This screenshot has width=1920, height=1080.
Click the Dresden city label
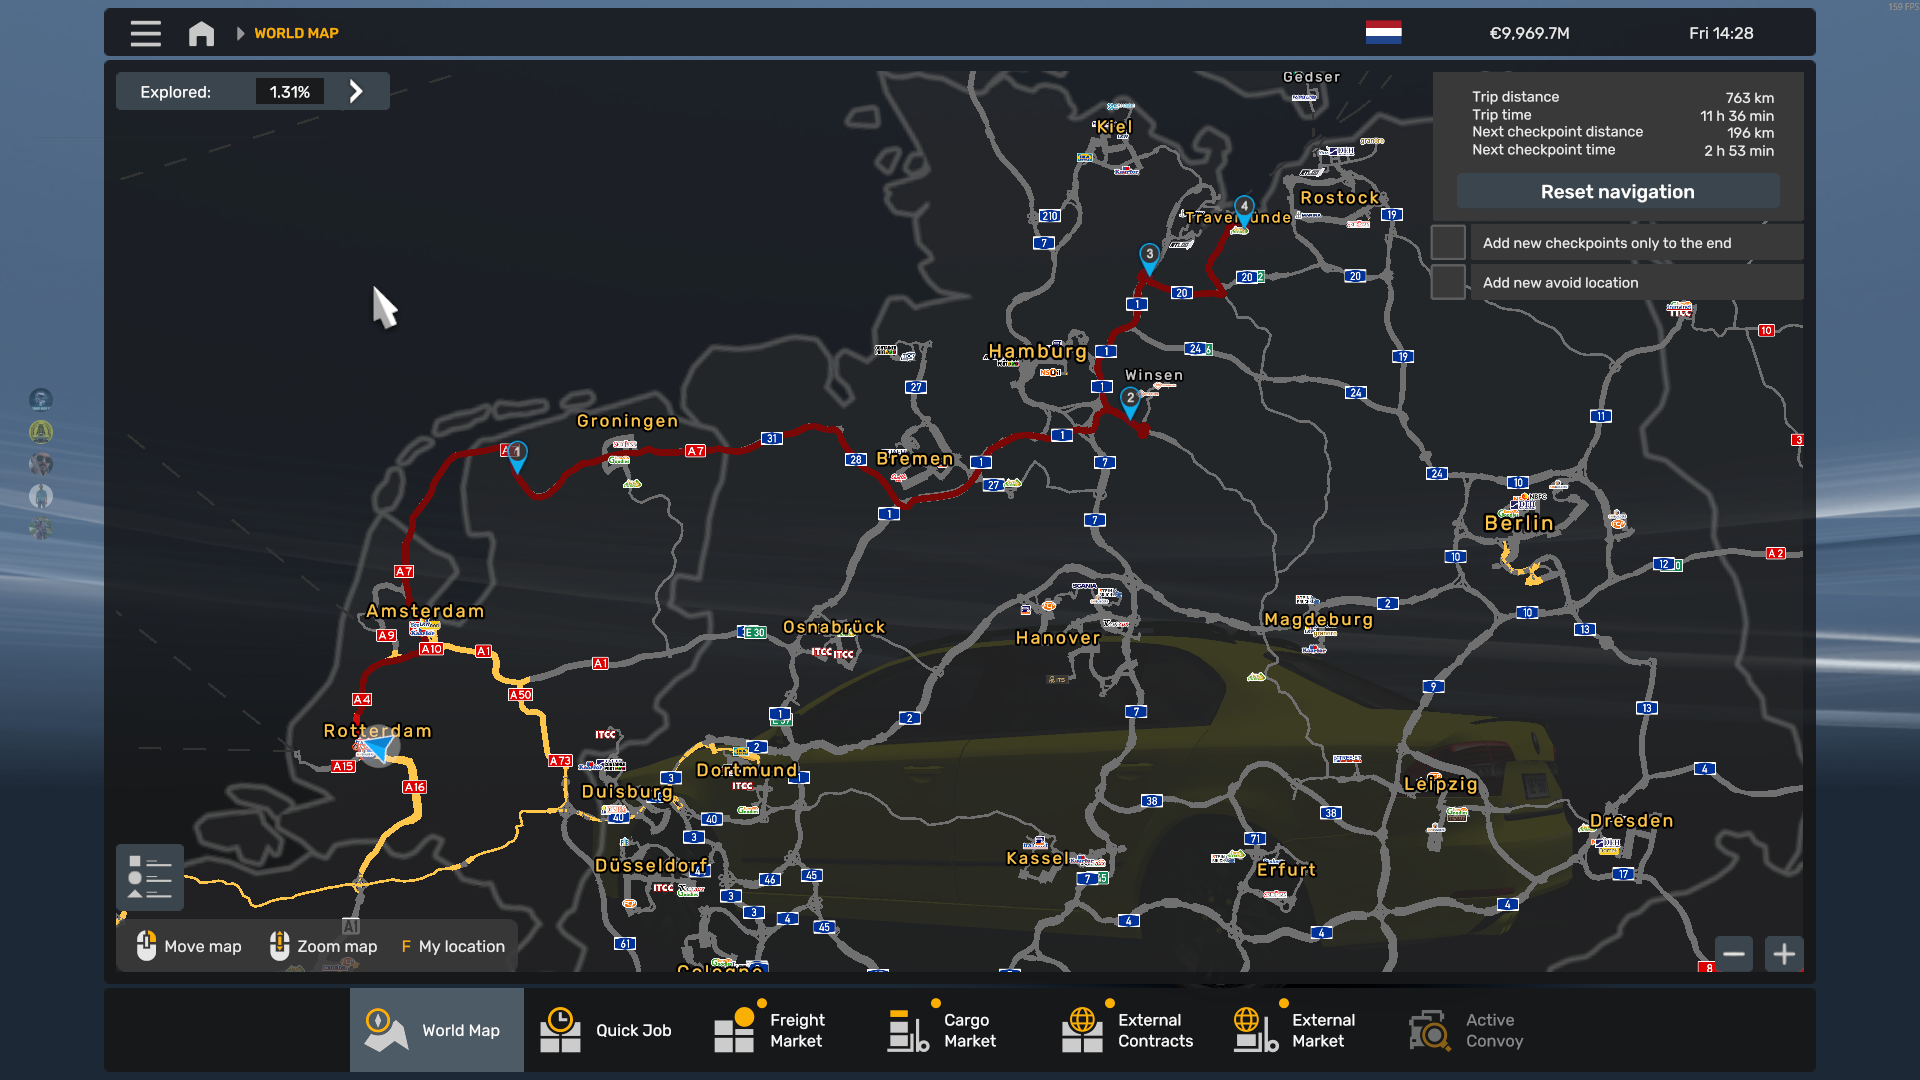coord(1631,821)
